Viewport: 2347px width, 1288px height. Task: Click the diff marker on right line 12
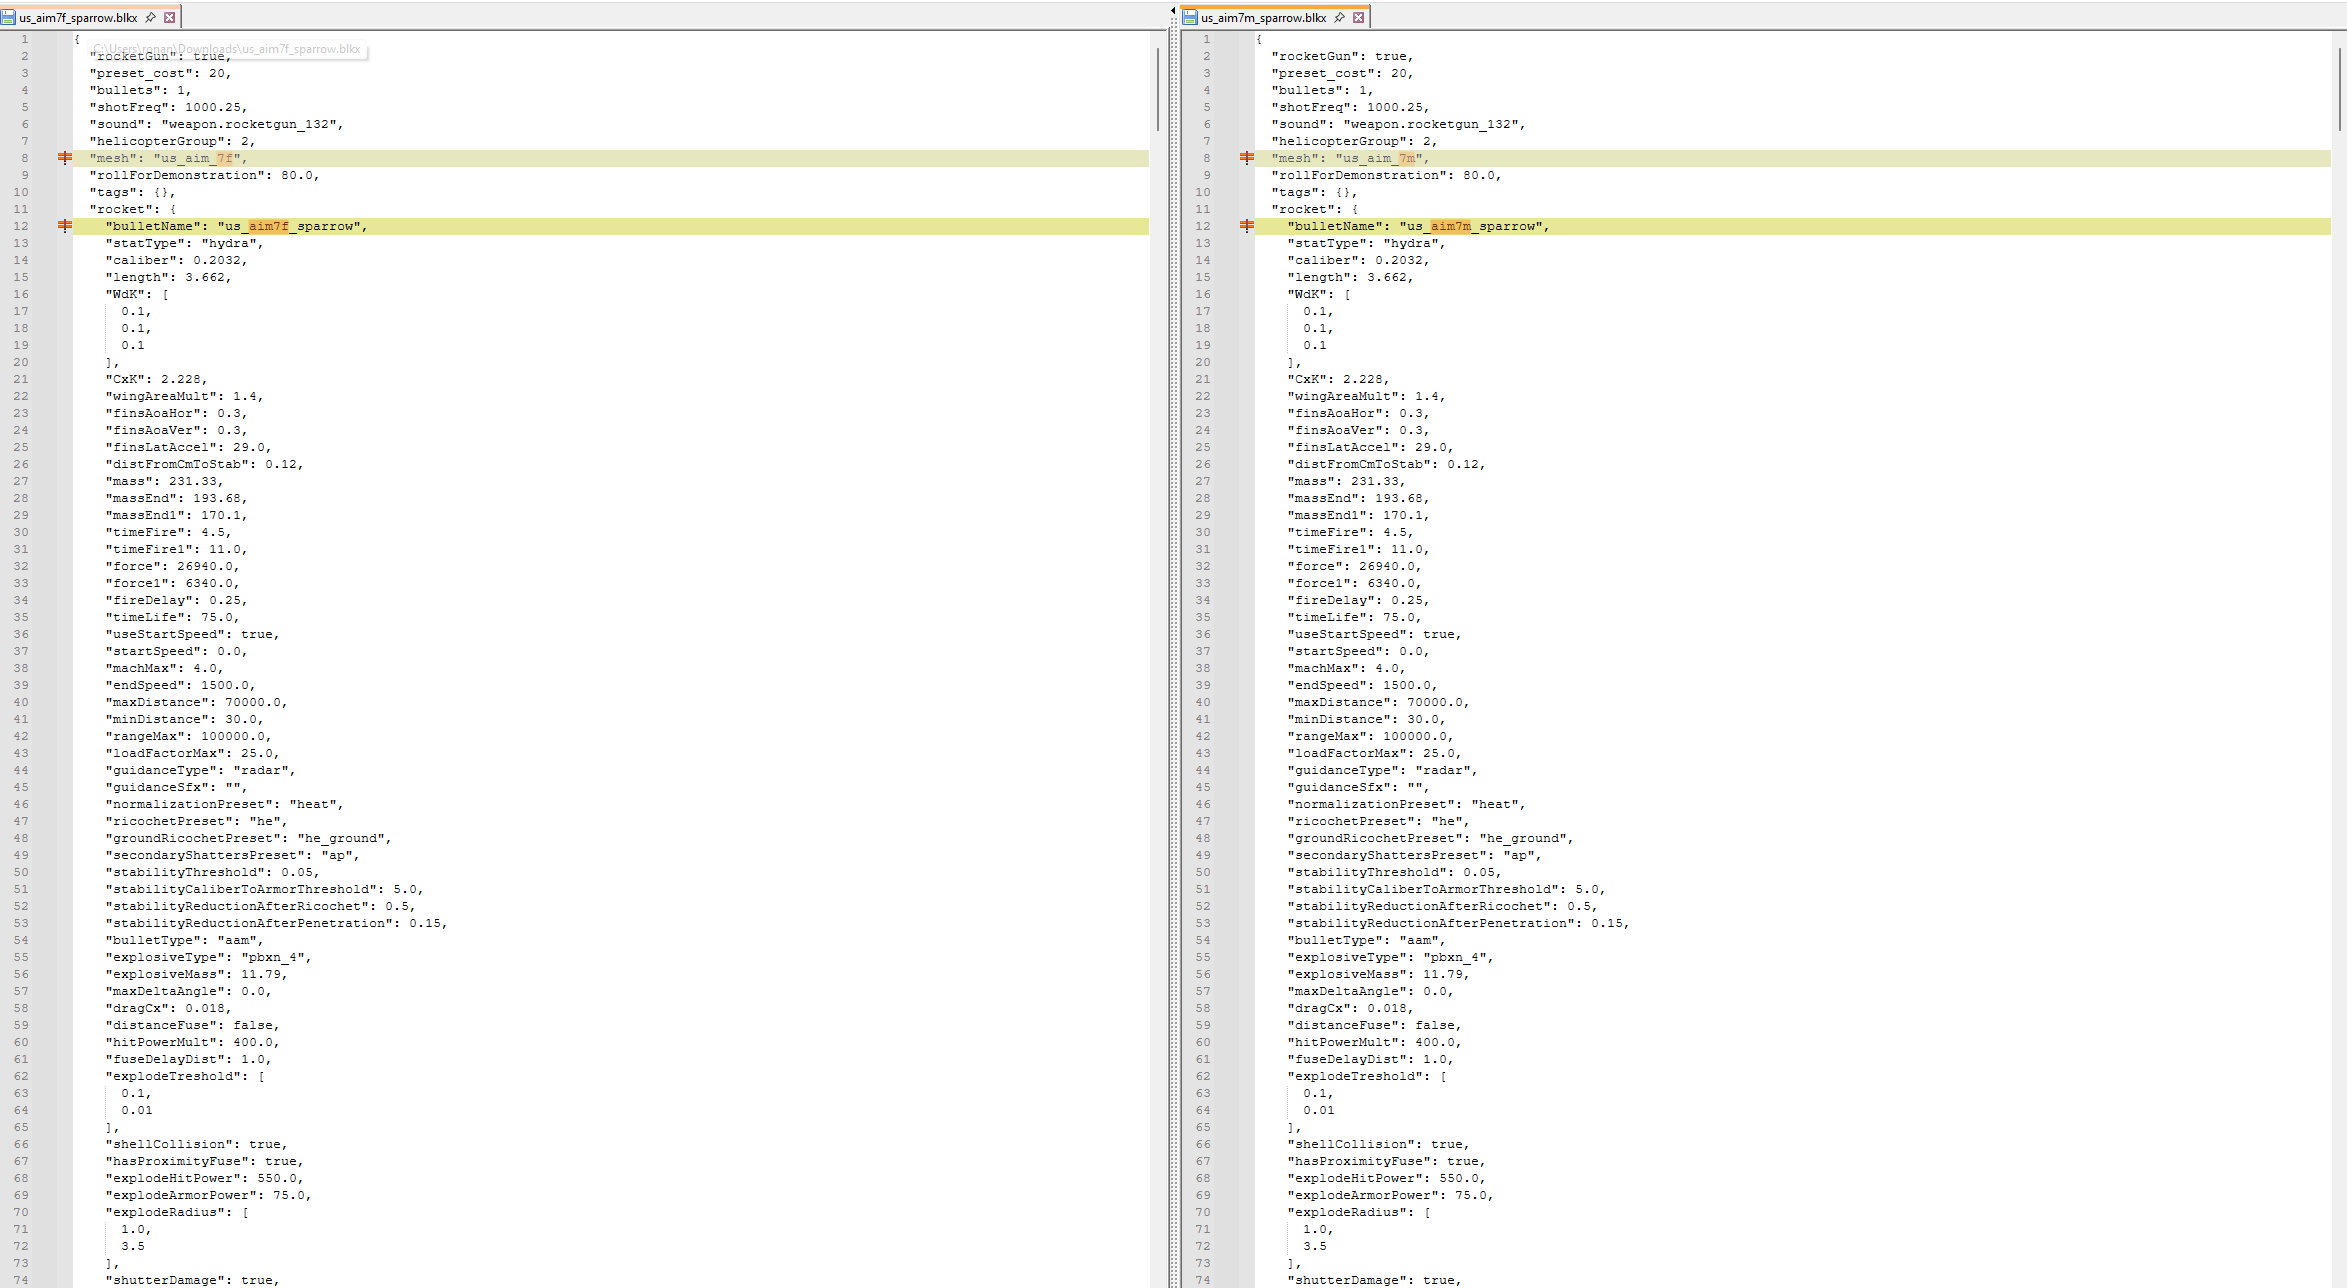click(1247, 226)
